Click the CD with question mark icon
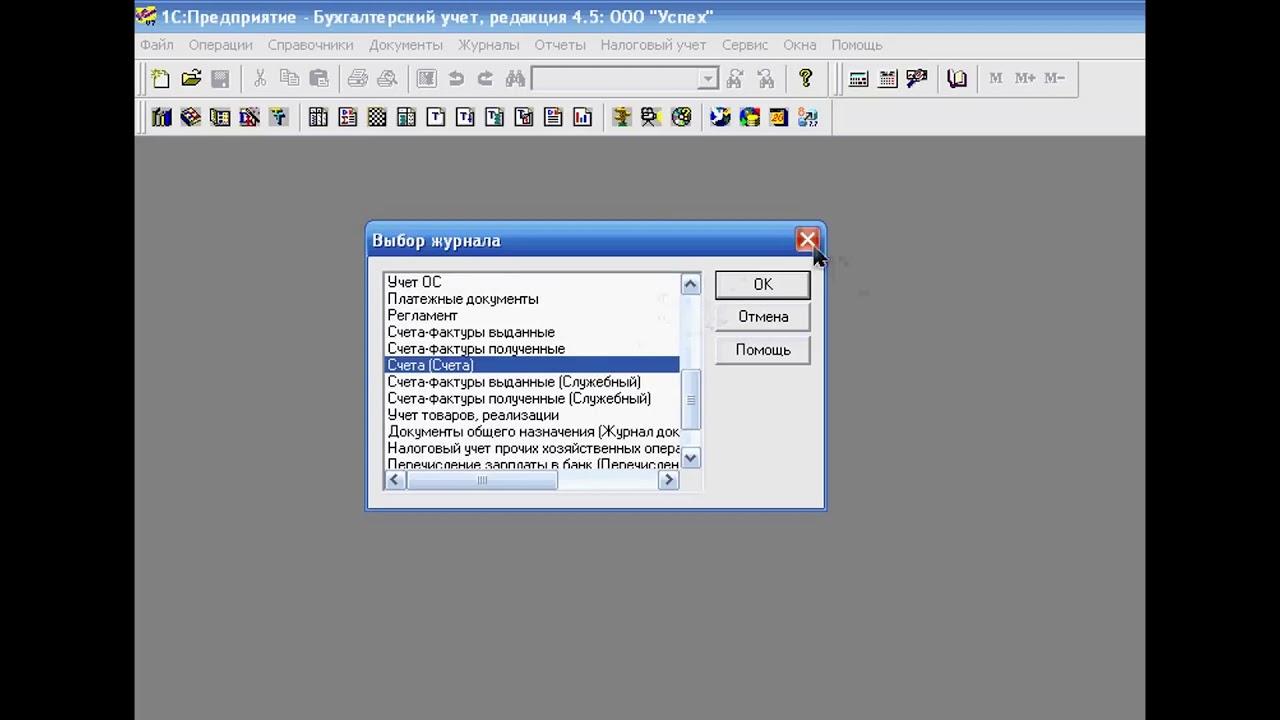Viewport: 1280px width, 720px height. coord(681,117)
